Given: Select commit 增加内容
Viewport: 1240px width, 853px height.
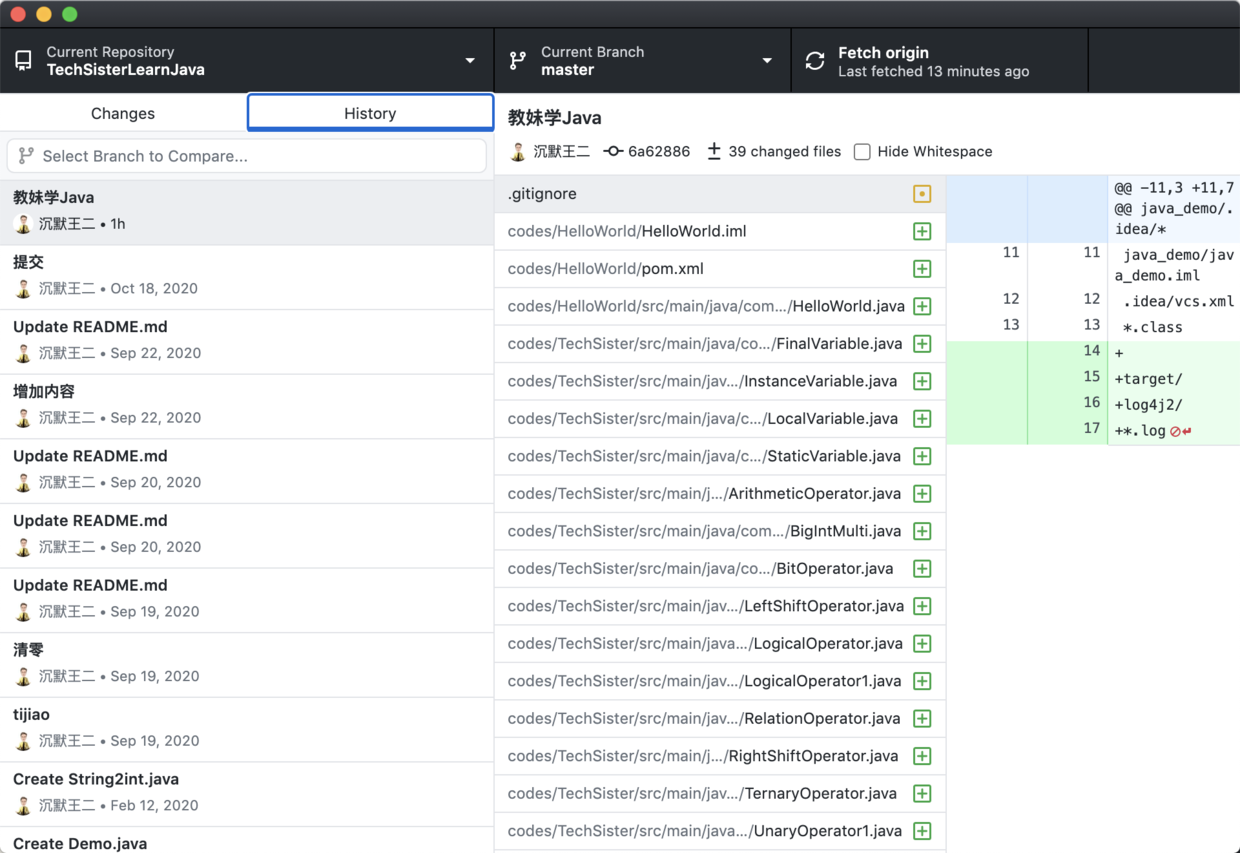Looking at the screenshot, I should pyautogui.click(x=247, y=406).
